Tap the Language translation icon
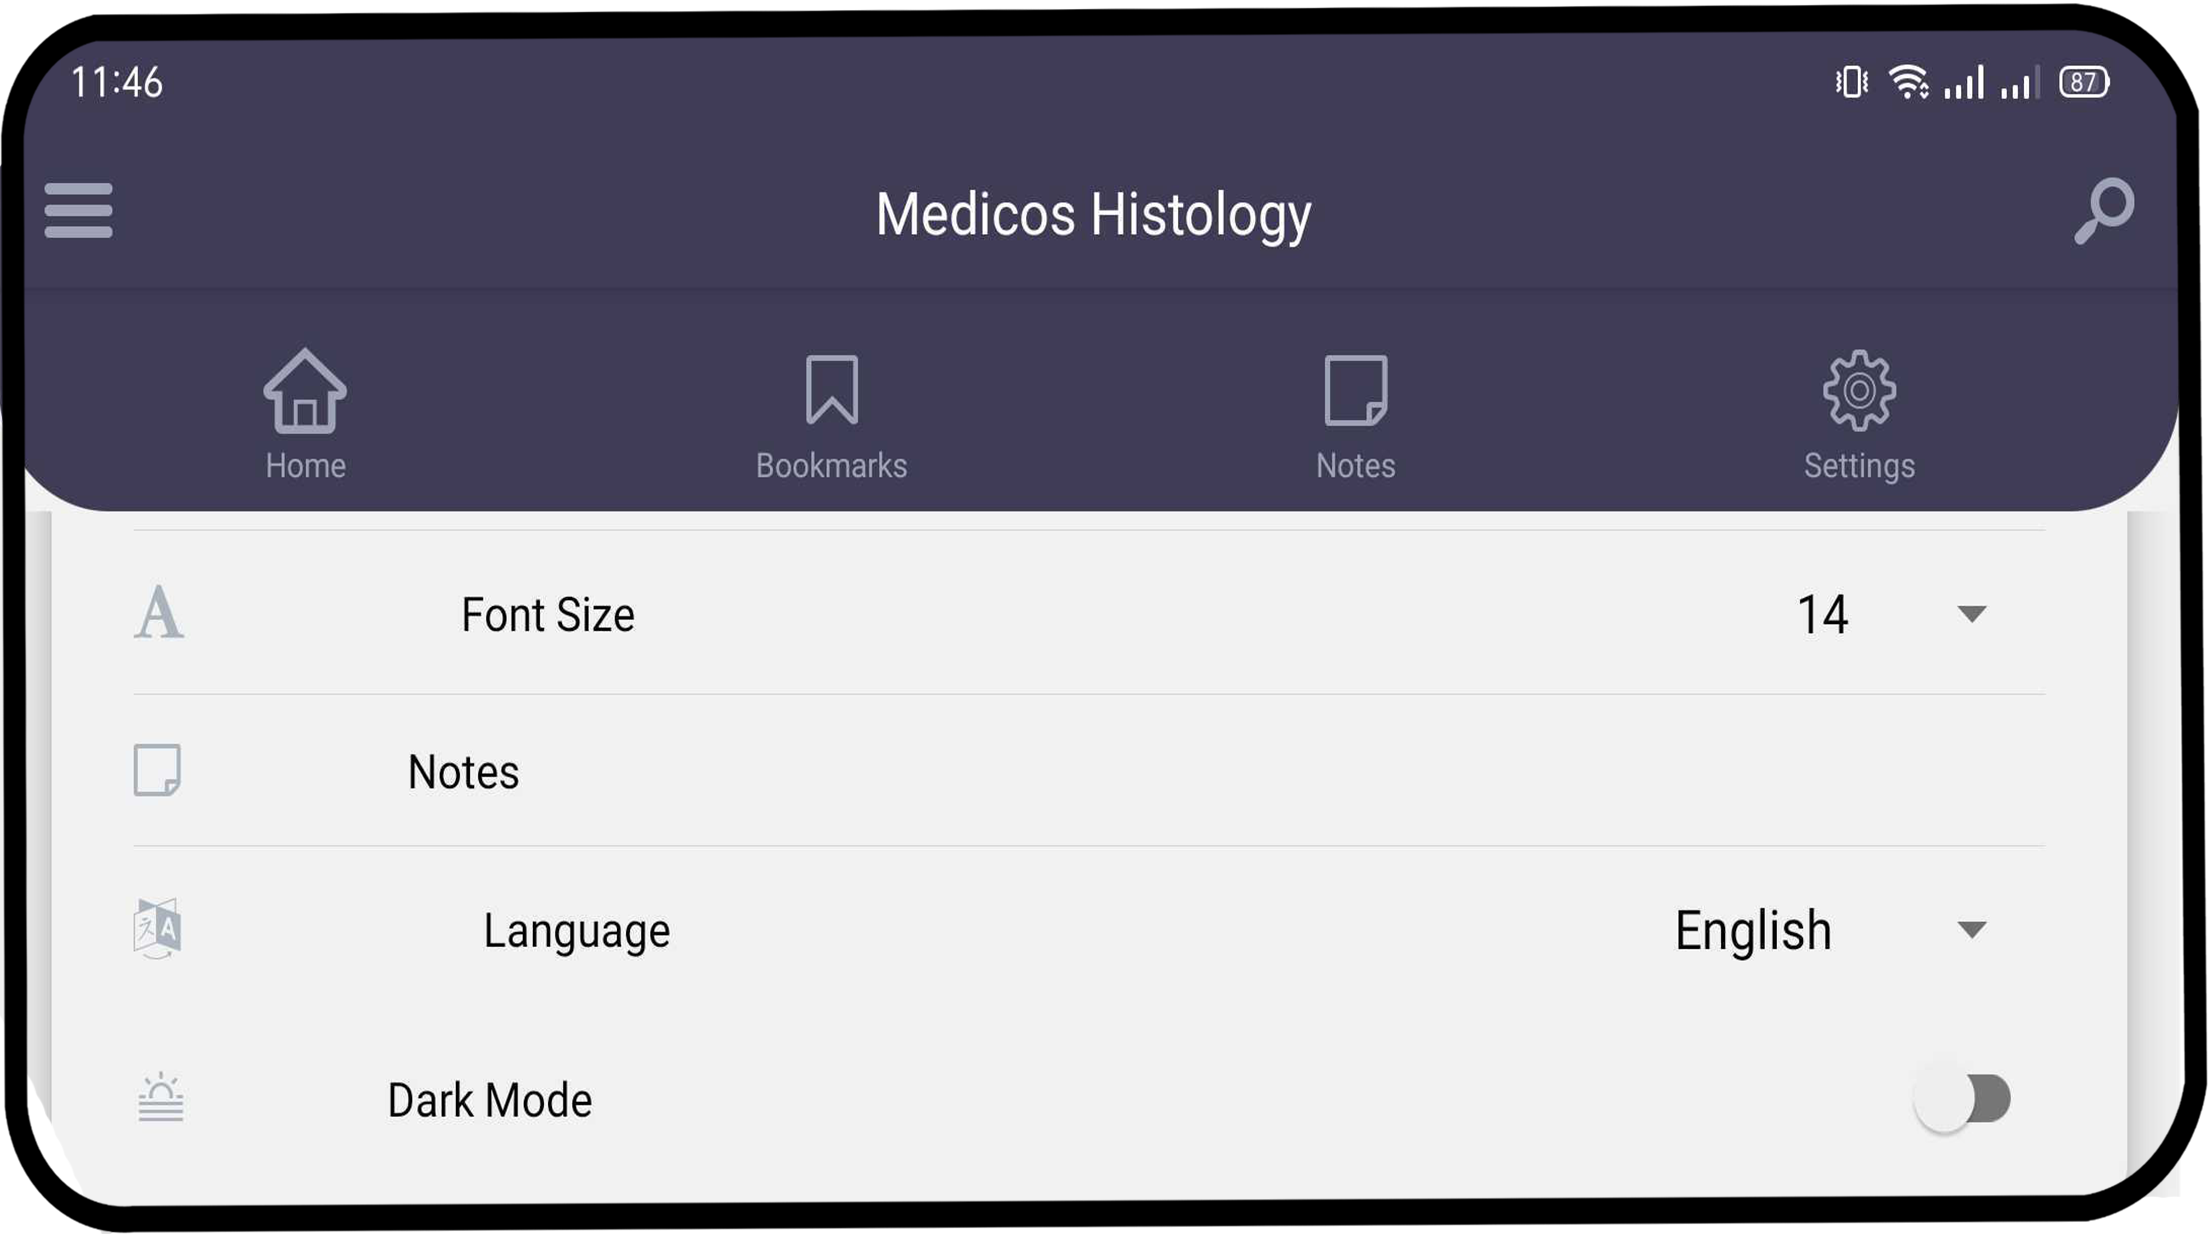The width and height of the screenshot is (2208, 1242). point(158,930)
